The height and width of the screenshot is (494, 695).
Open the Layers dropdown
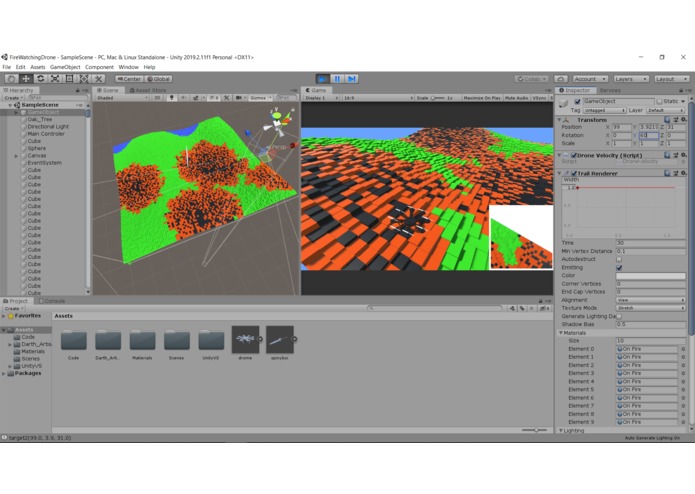(x=631, y=79)
